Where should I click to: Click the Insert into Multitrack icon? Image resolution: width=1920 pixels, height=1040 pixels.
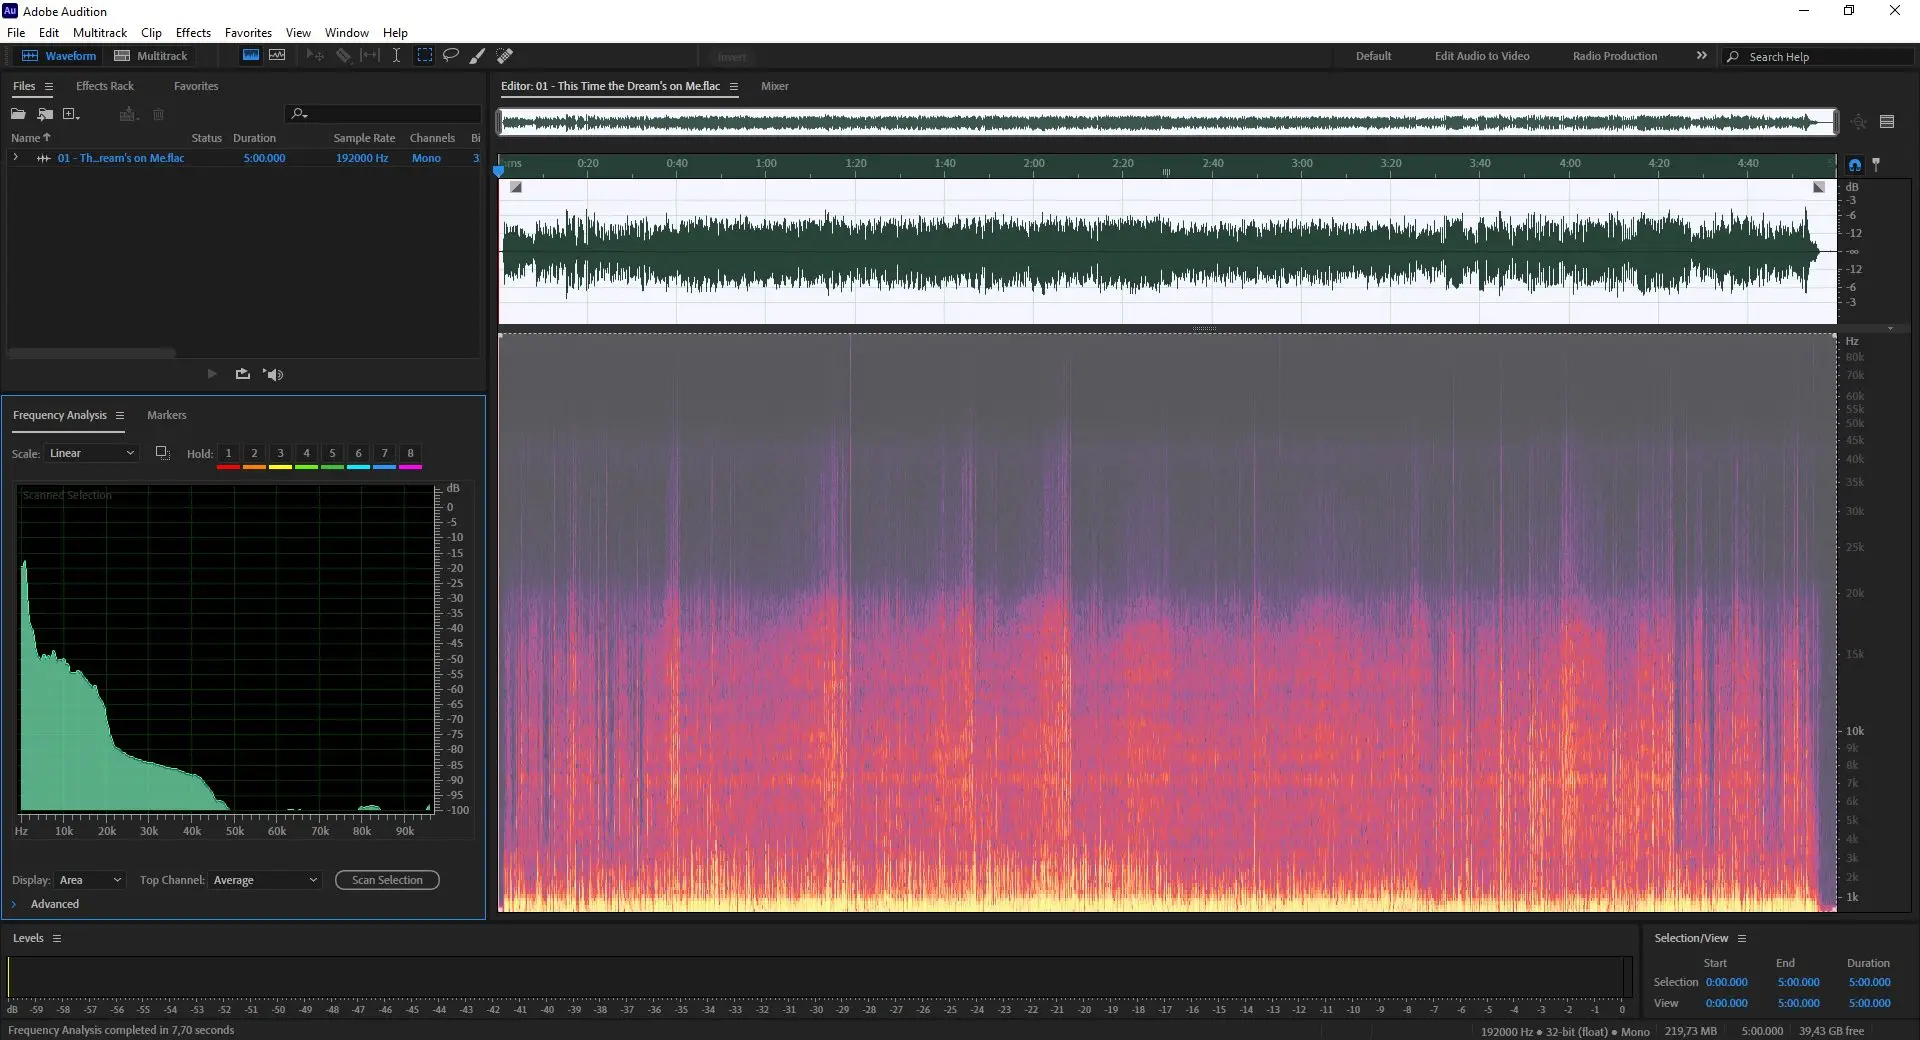[127, 114]
